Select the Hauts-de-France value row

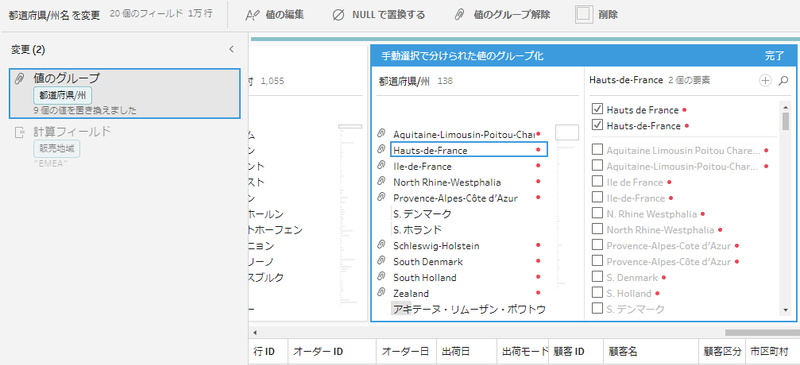coord(468,150)
